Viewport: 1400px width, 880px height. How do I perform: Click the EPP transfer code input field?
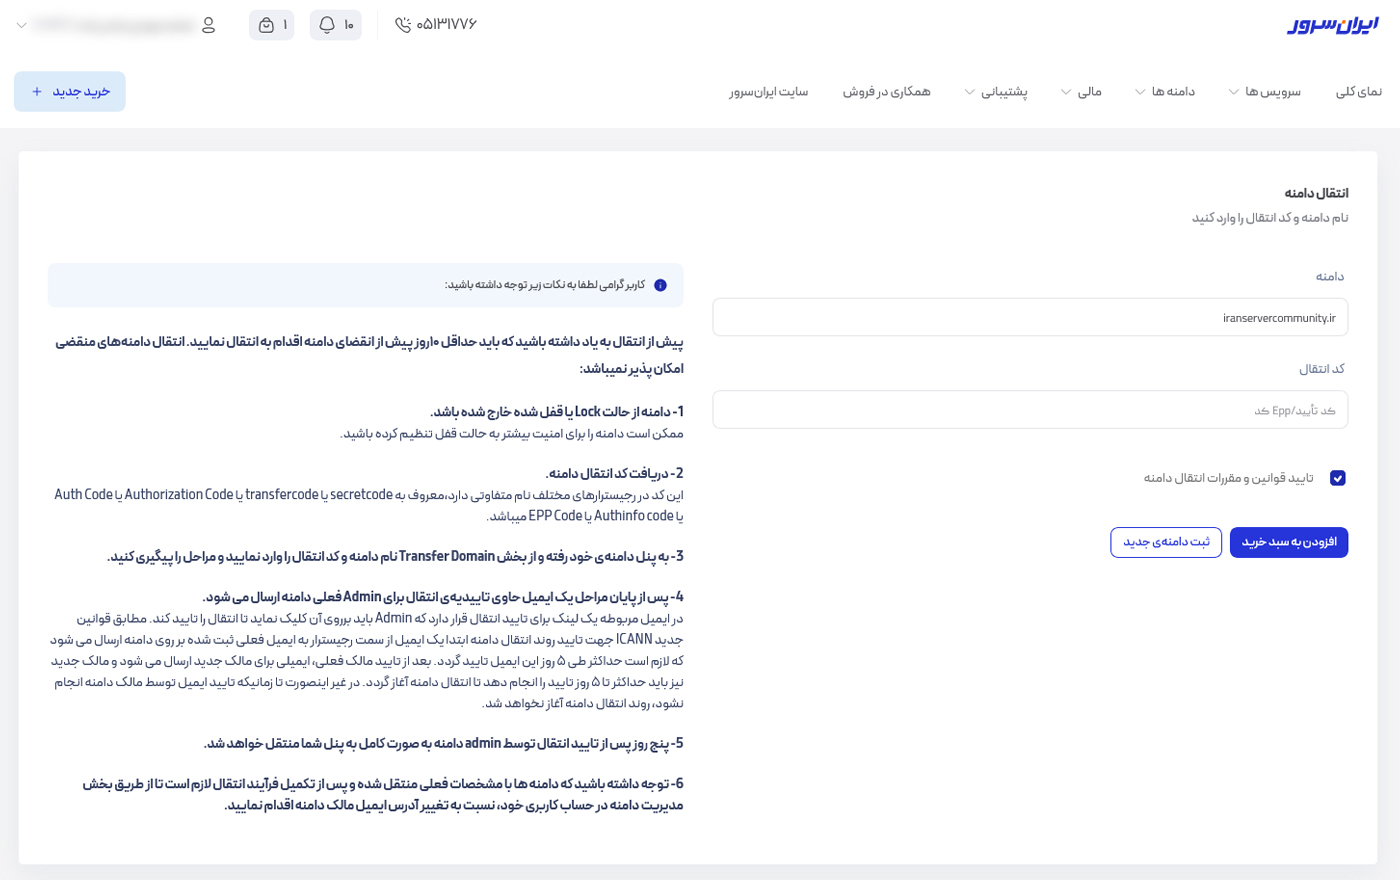pyautogui.click(x=1030, y=408)
